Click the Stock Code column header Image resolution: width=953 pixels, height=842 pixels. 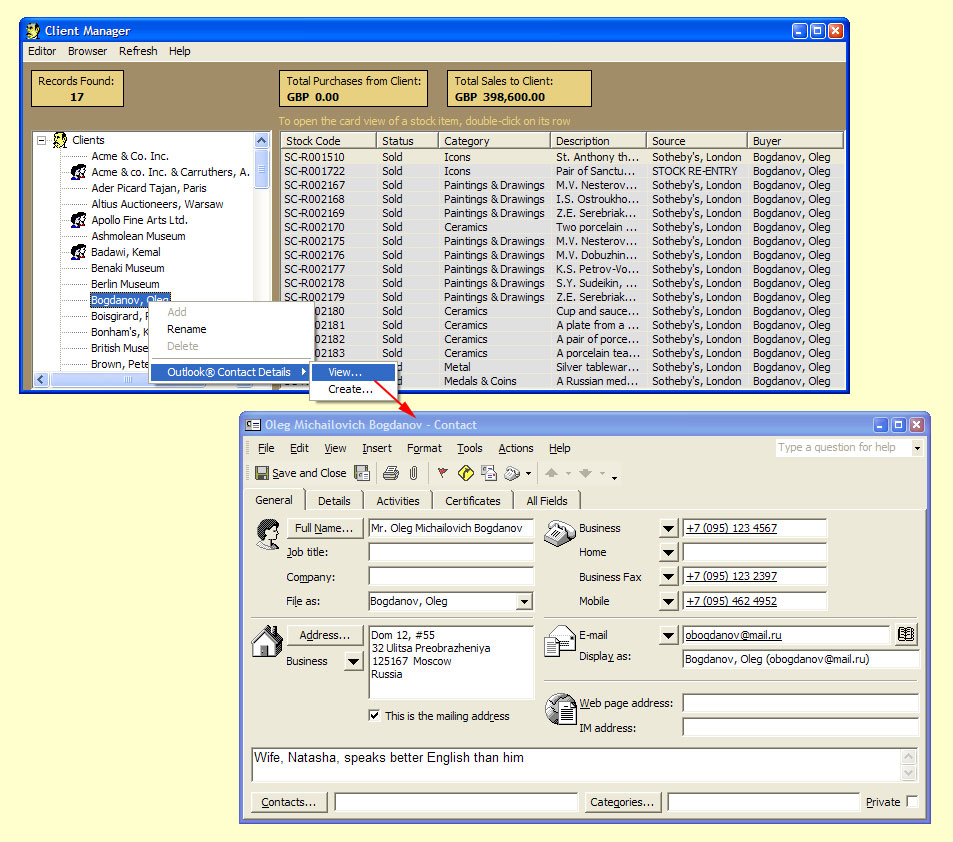pos(328,140)
